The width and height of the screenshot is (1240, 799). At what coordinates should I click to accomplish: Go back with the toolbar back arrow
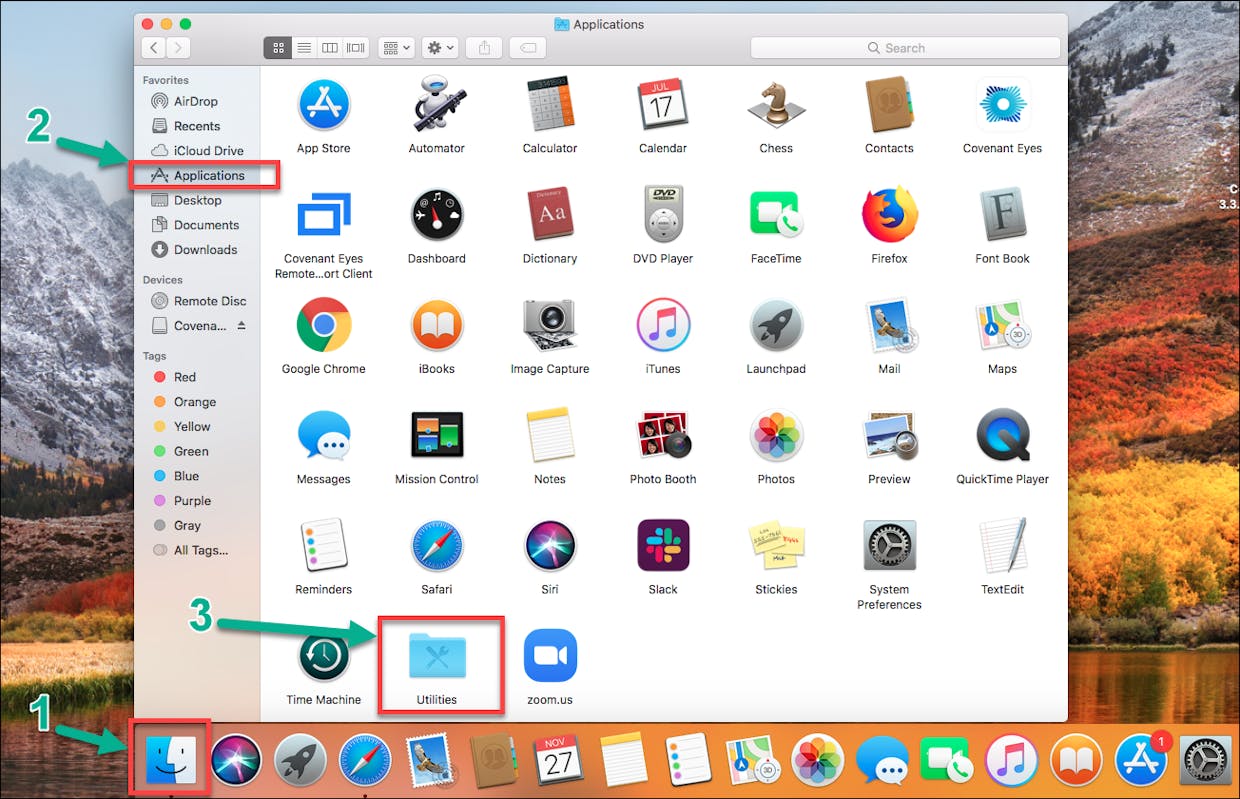[x=153, y=47]
